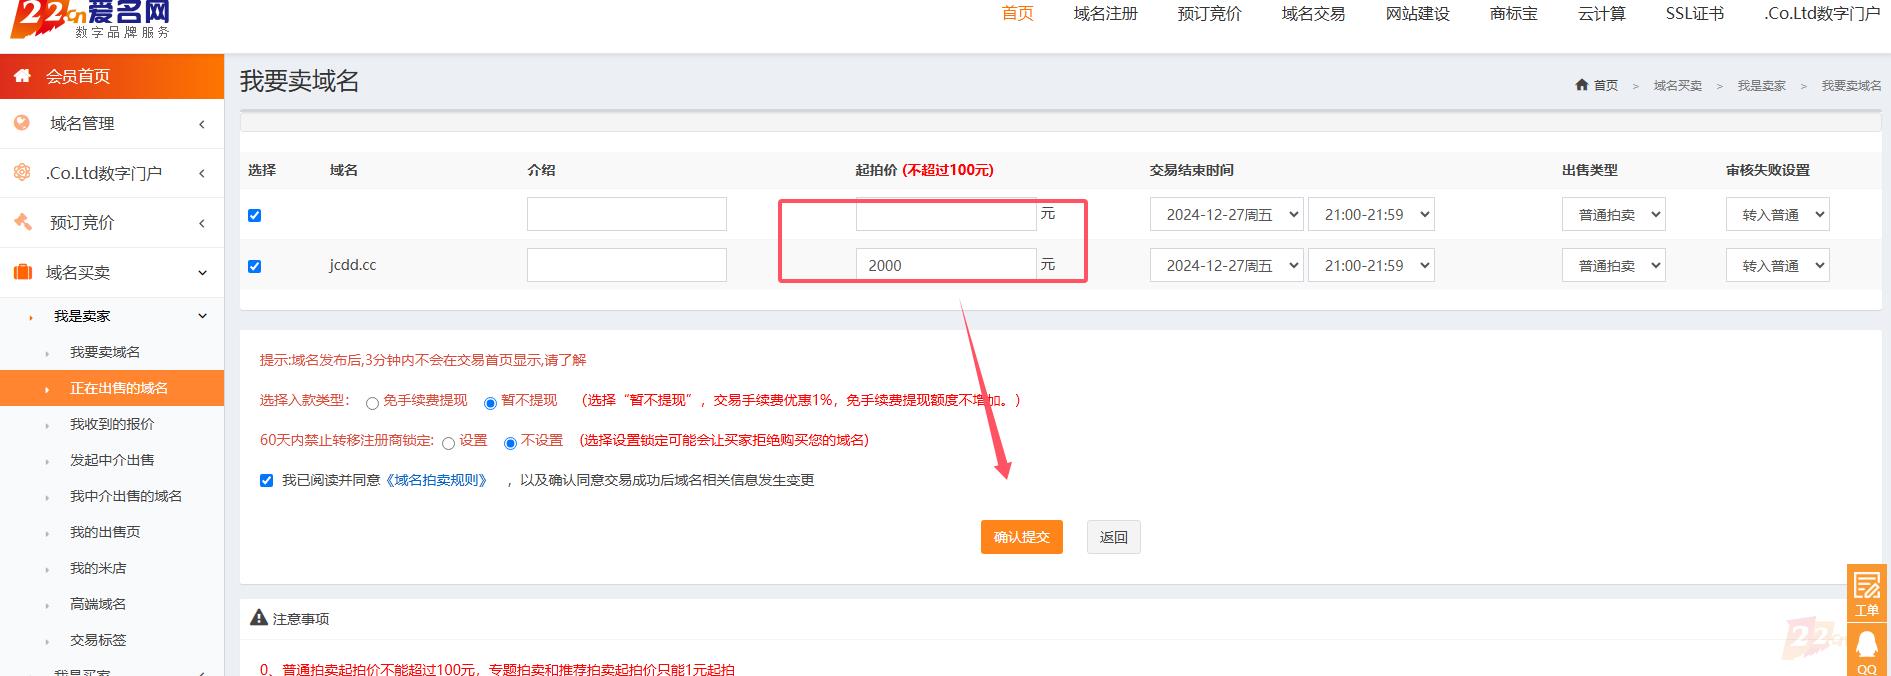
Task: Open 云计算 in top navigation
Action: pyautogui.click(x=1601, y=13)
